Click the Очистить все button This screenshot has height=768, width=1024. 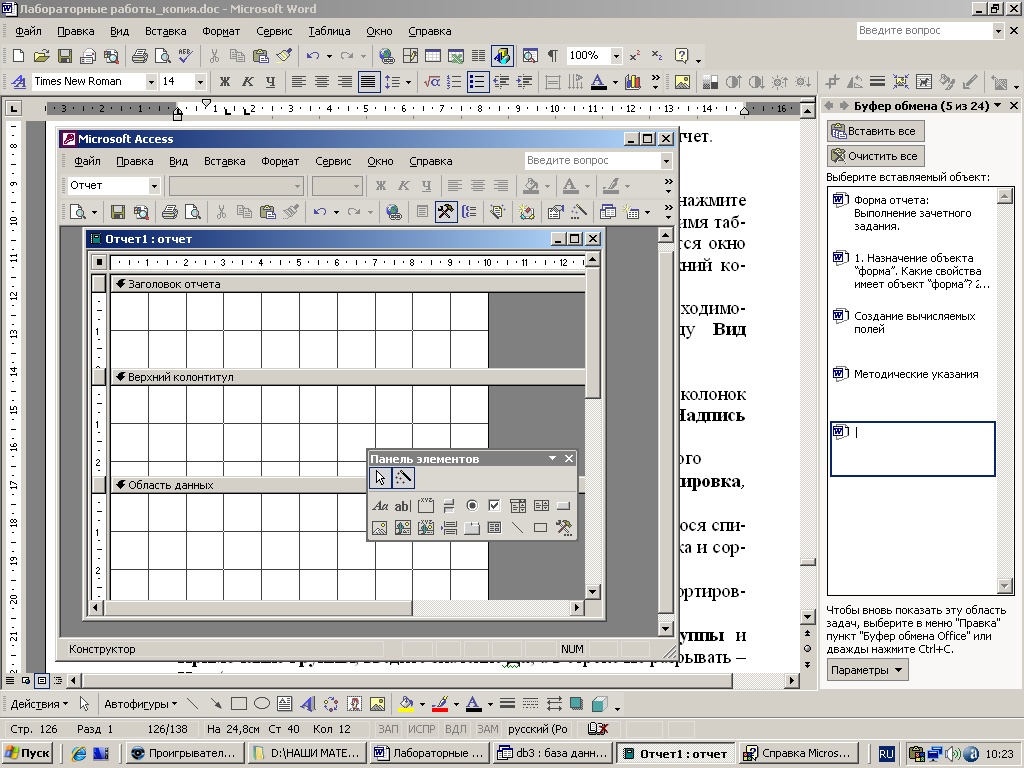point(875,156)
